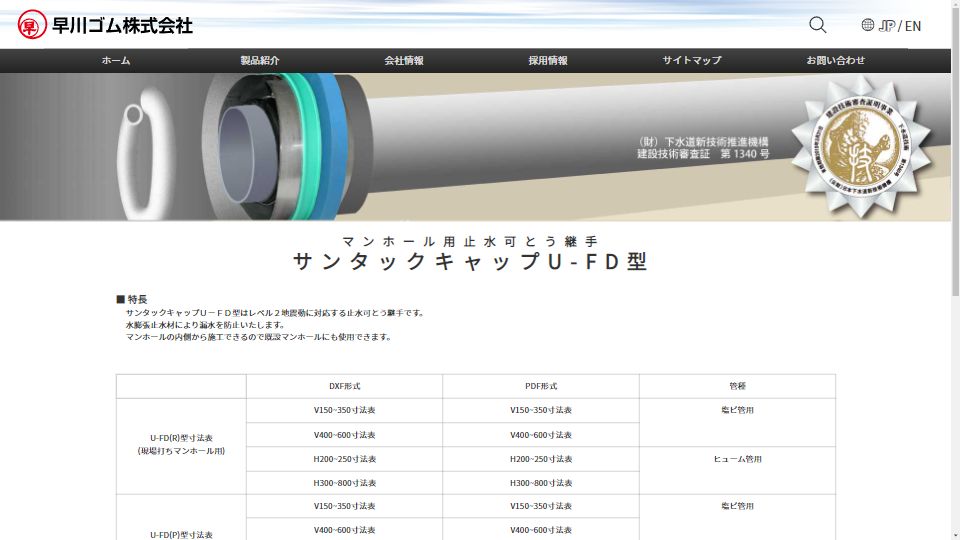Switch language to JP
Image resolution: width=960 pixels, height=540 pixels.
click(x=887, y=26)
